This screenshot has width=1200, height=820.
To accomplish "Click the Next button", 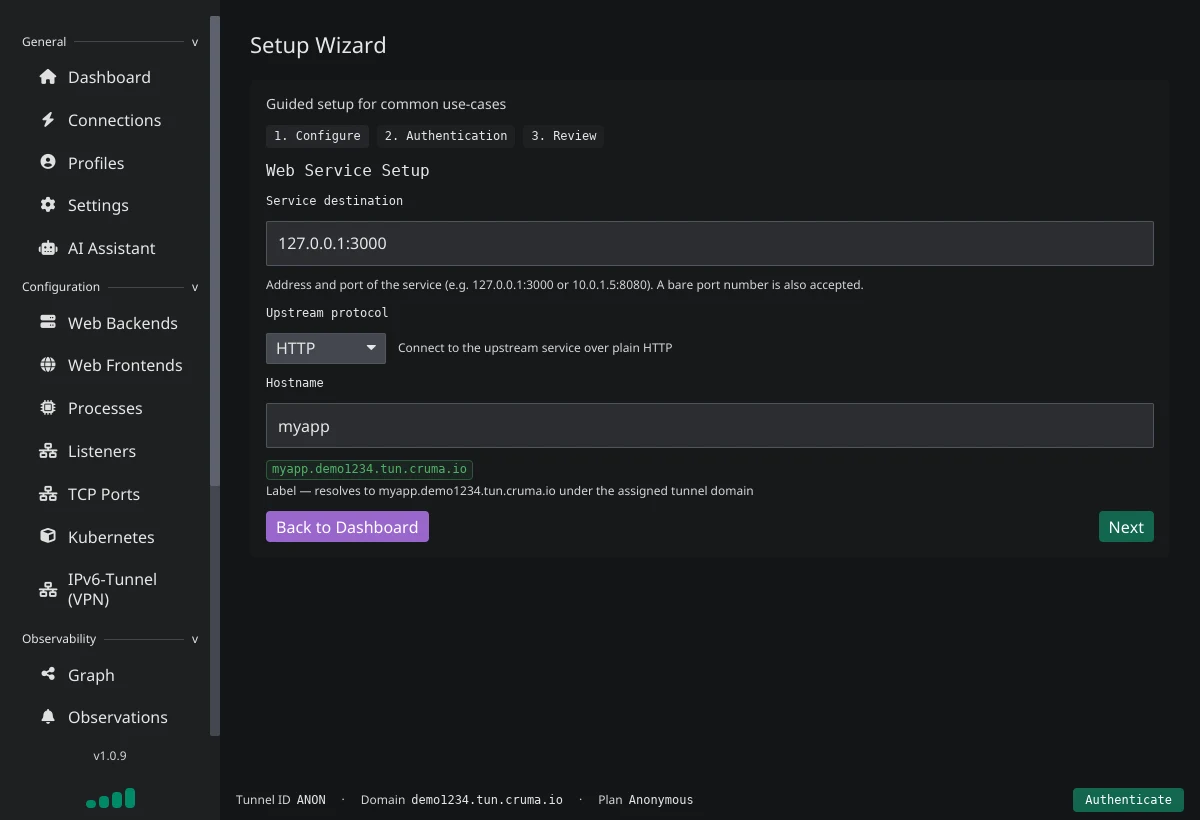I will click(1126, 527).
